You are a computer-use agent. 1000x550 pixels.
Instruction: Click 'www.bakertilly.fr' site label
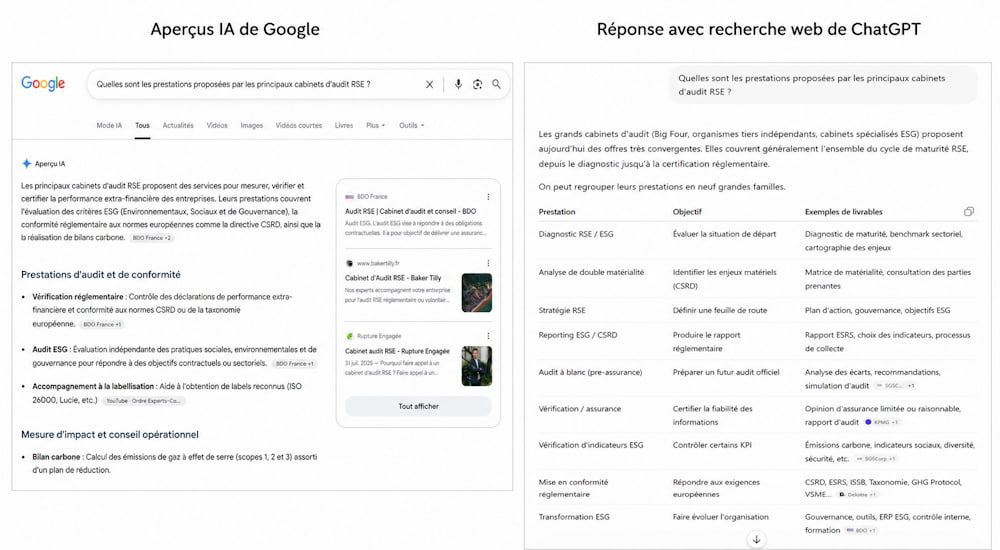378,263
